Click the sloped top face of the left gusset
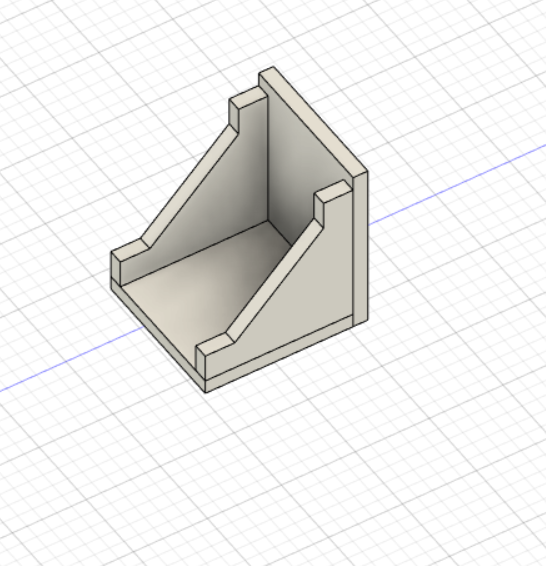 pyautogui.click(x=190, y=185)
